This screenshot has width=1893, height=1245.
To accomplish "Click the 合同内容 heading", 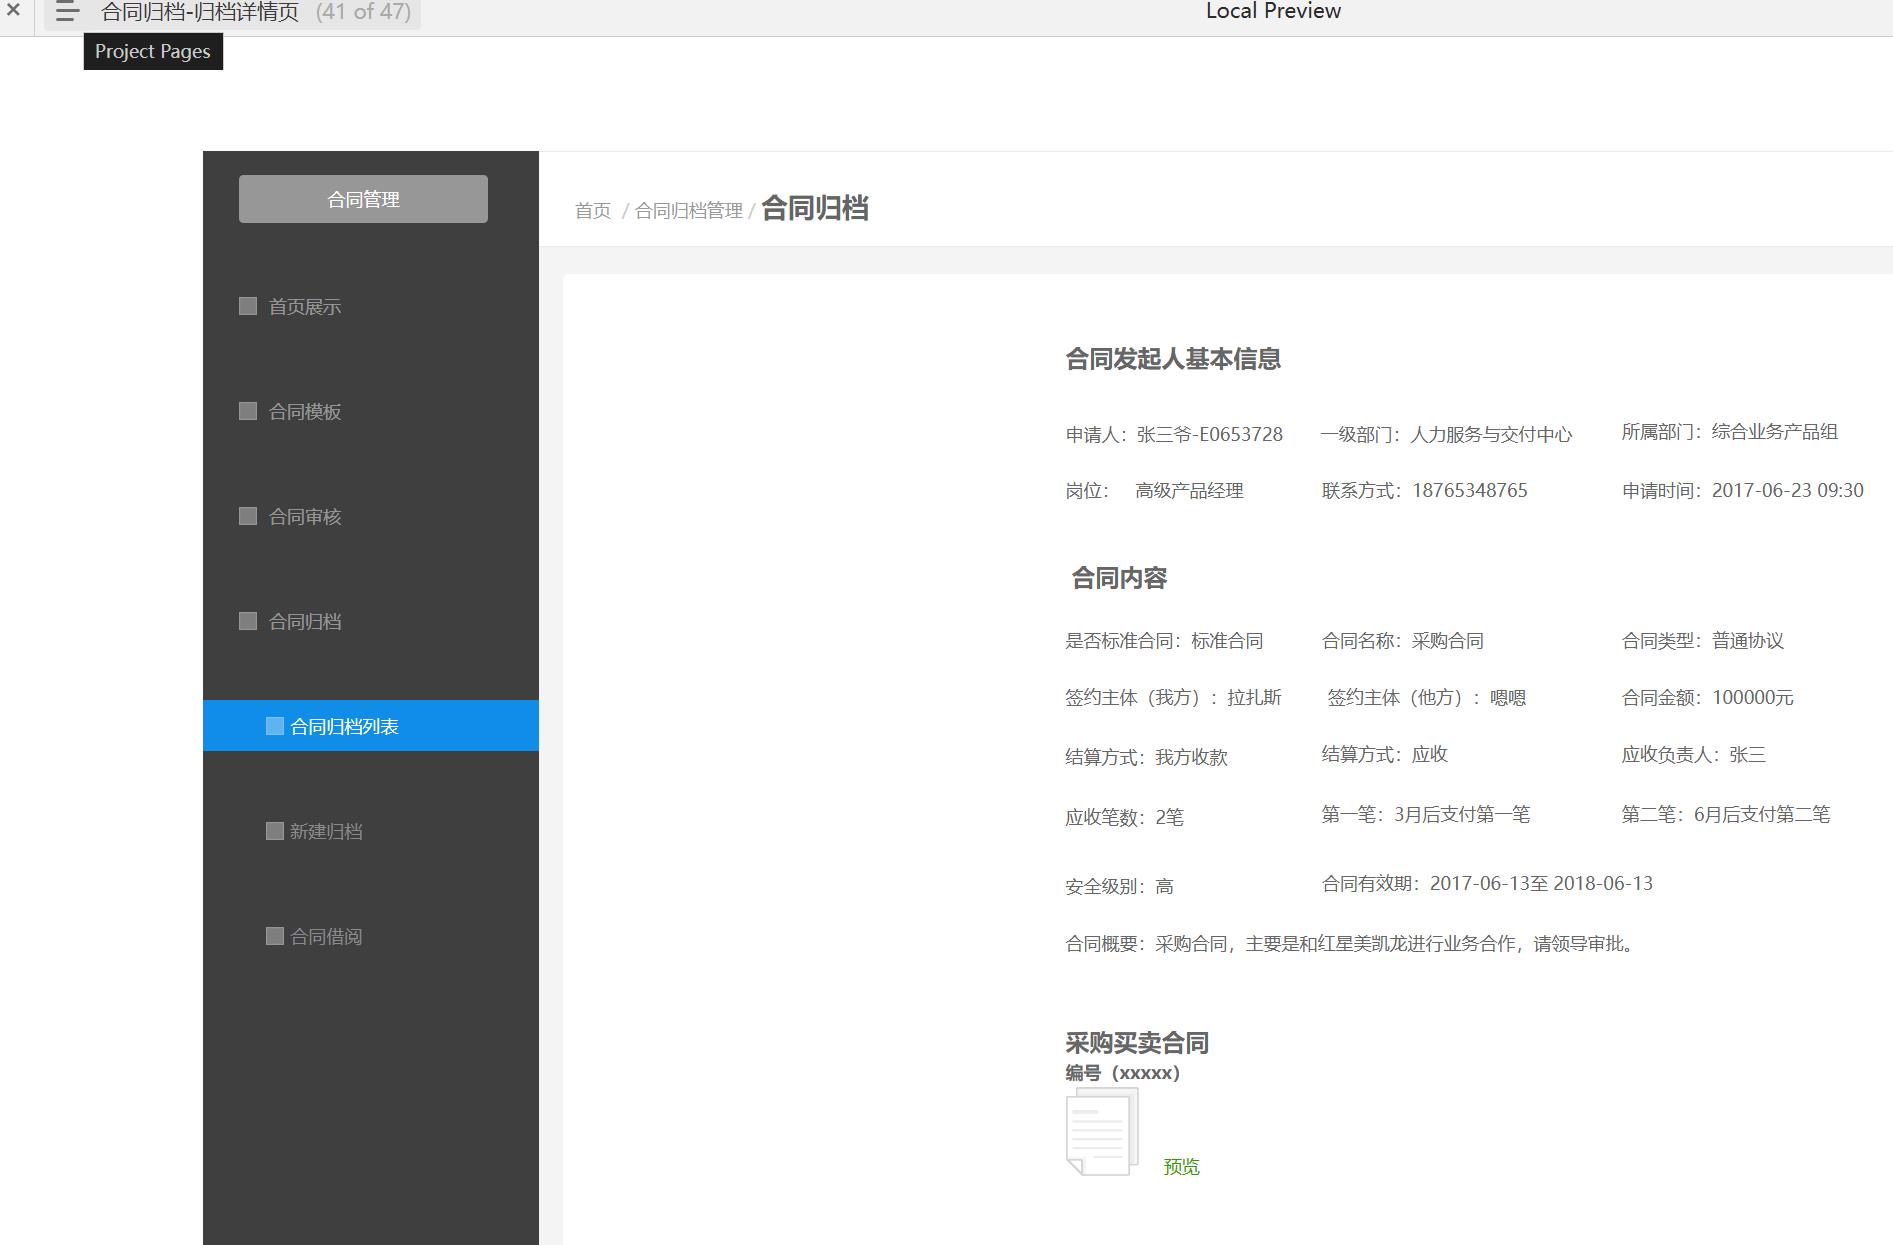I will 1119,578.
